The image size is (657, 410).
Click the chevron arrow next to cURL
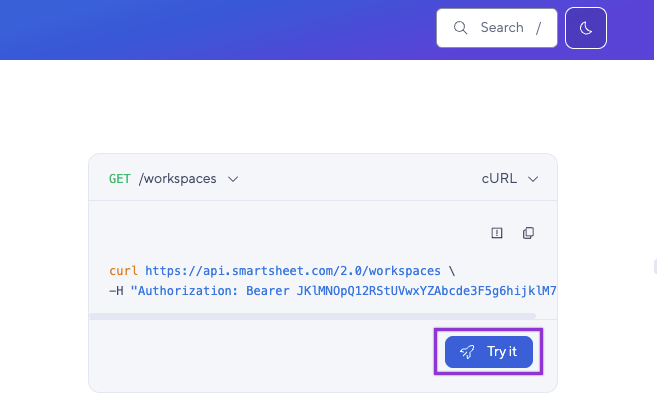point(533,179)
